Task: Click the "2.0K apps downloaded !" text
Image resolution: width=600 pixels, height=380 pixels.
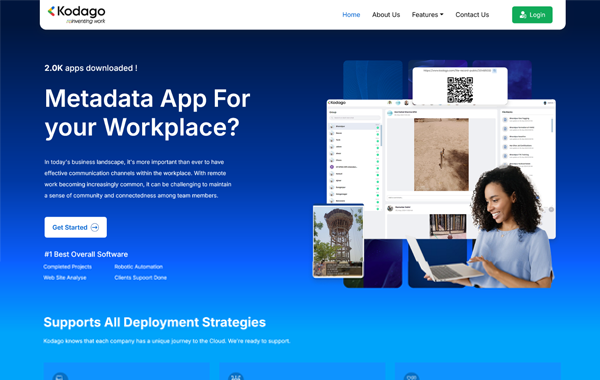Action: click(91, 68)
